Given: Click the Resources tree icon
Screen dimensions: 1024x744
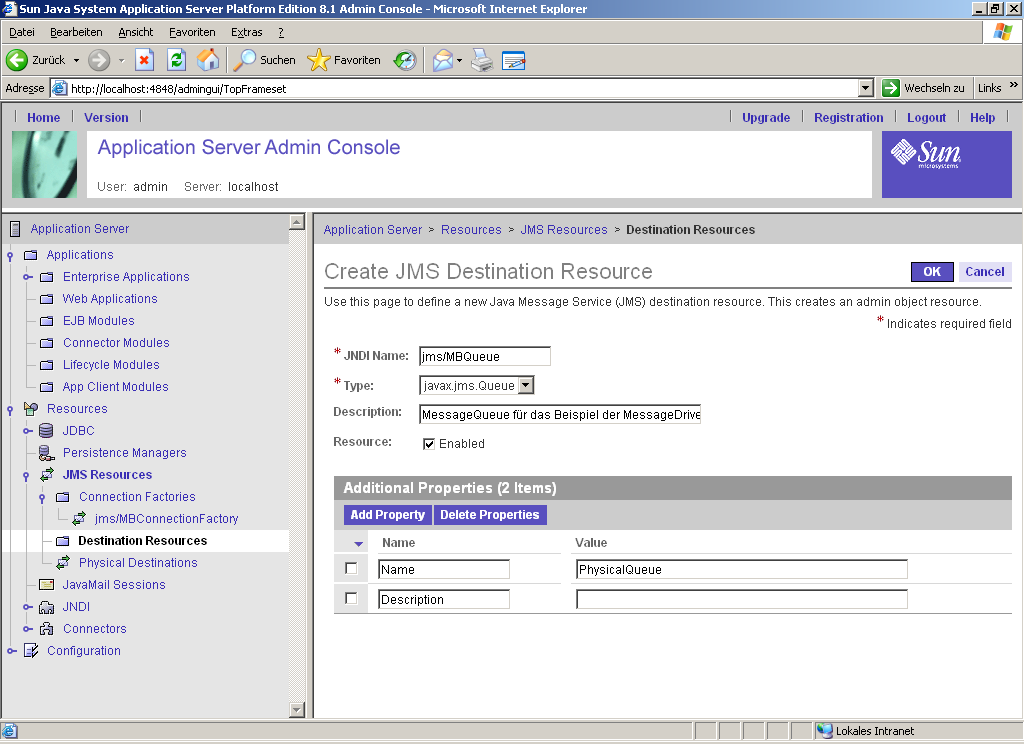Looking at the screenshot, I should click(x=31, y=409).
